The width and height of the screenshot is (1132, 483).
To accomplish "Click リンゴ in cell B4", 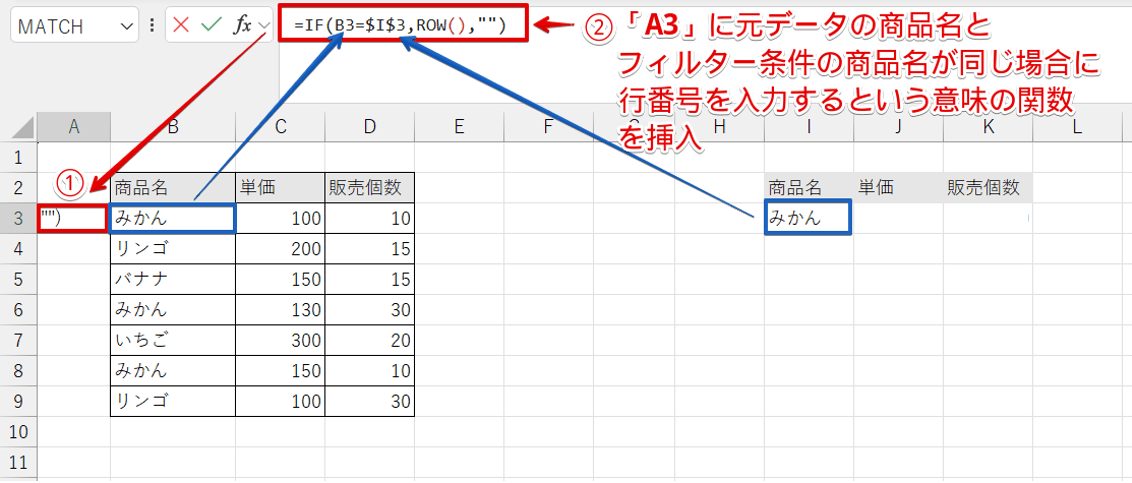I will (x=173, y=248).
